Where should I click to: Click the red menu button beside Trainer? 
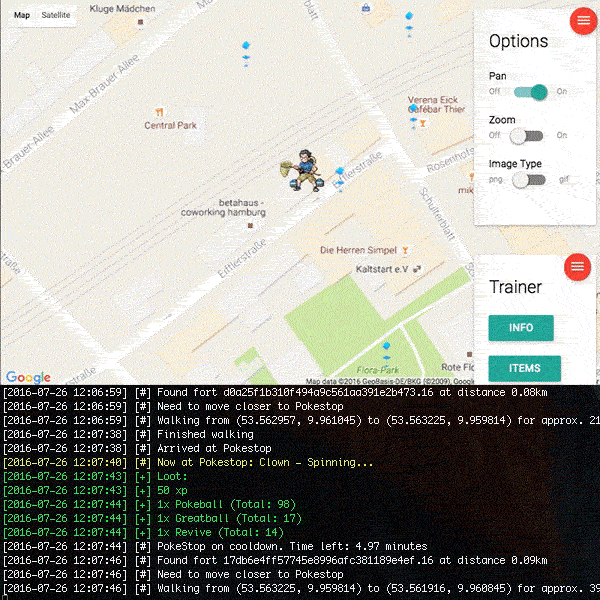[577, 267]
